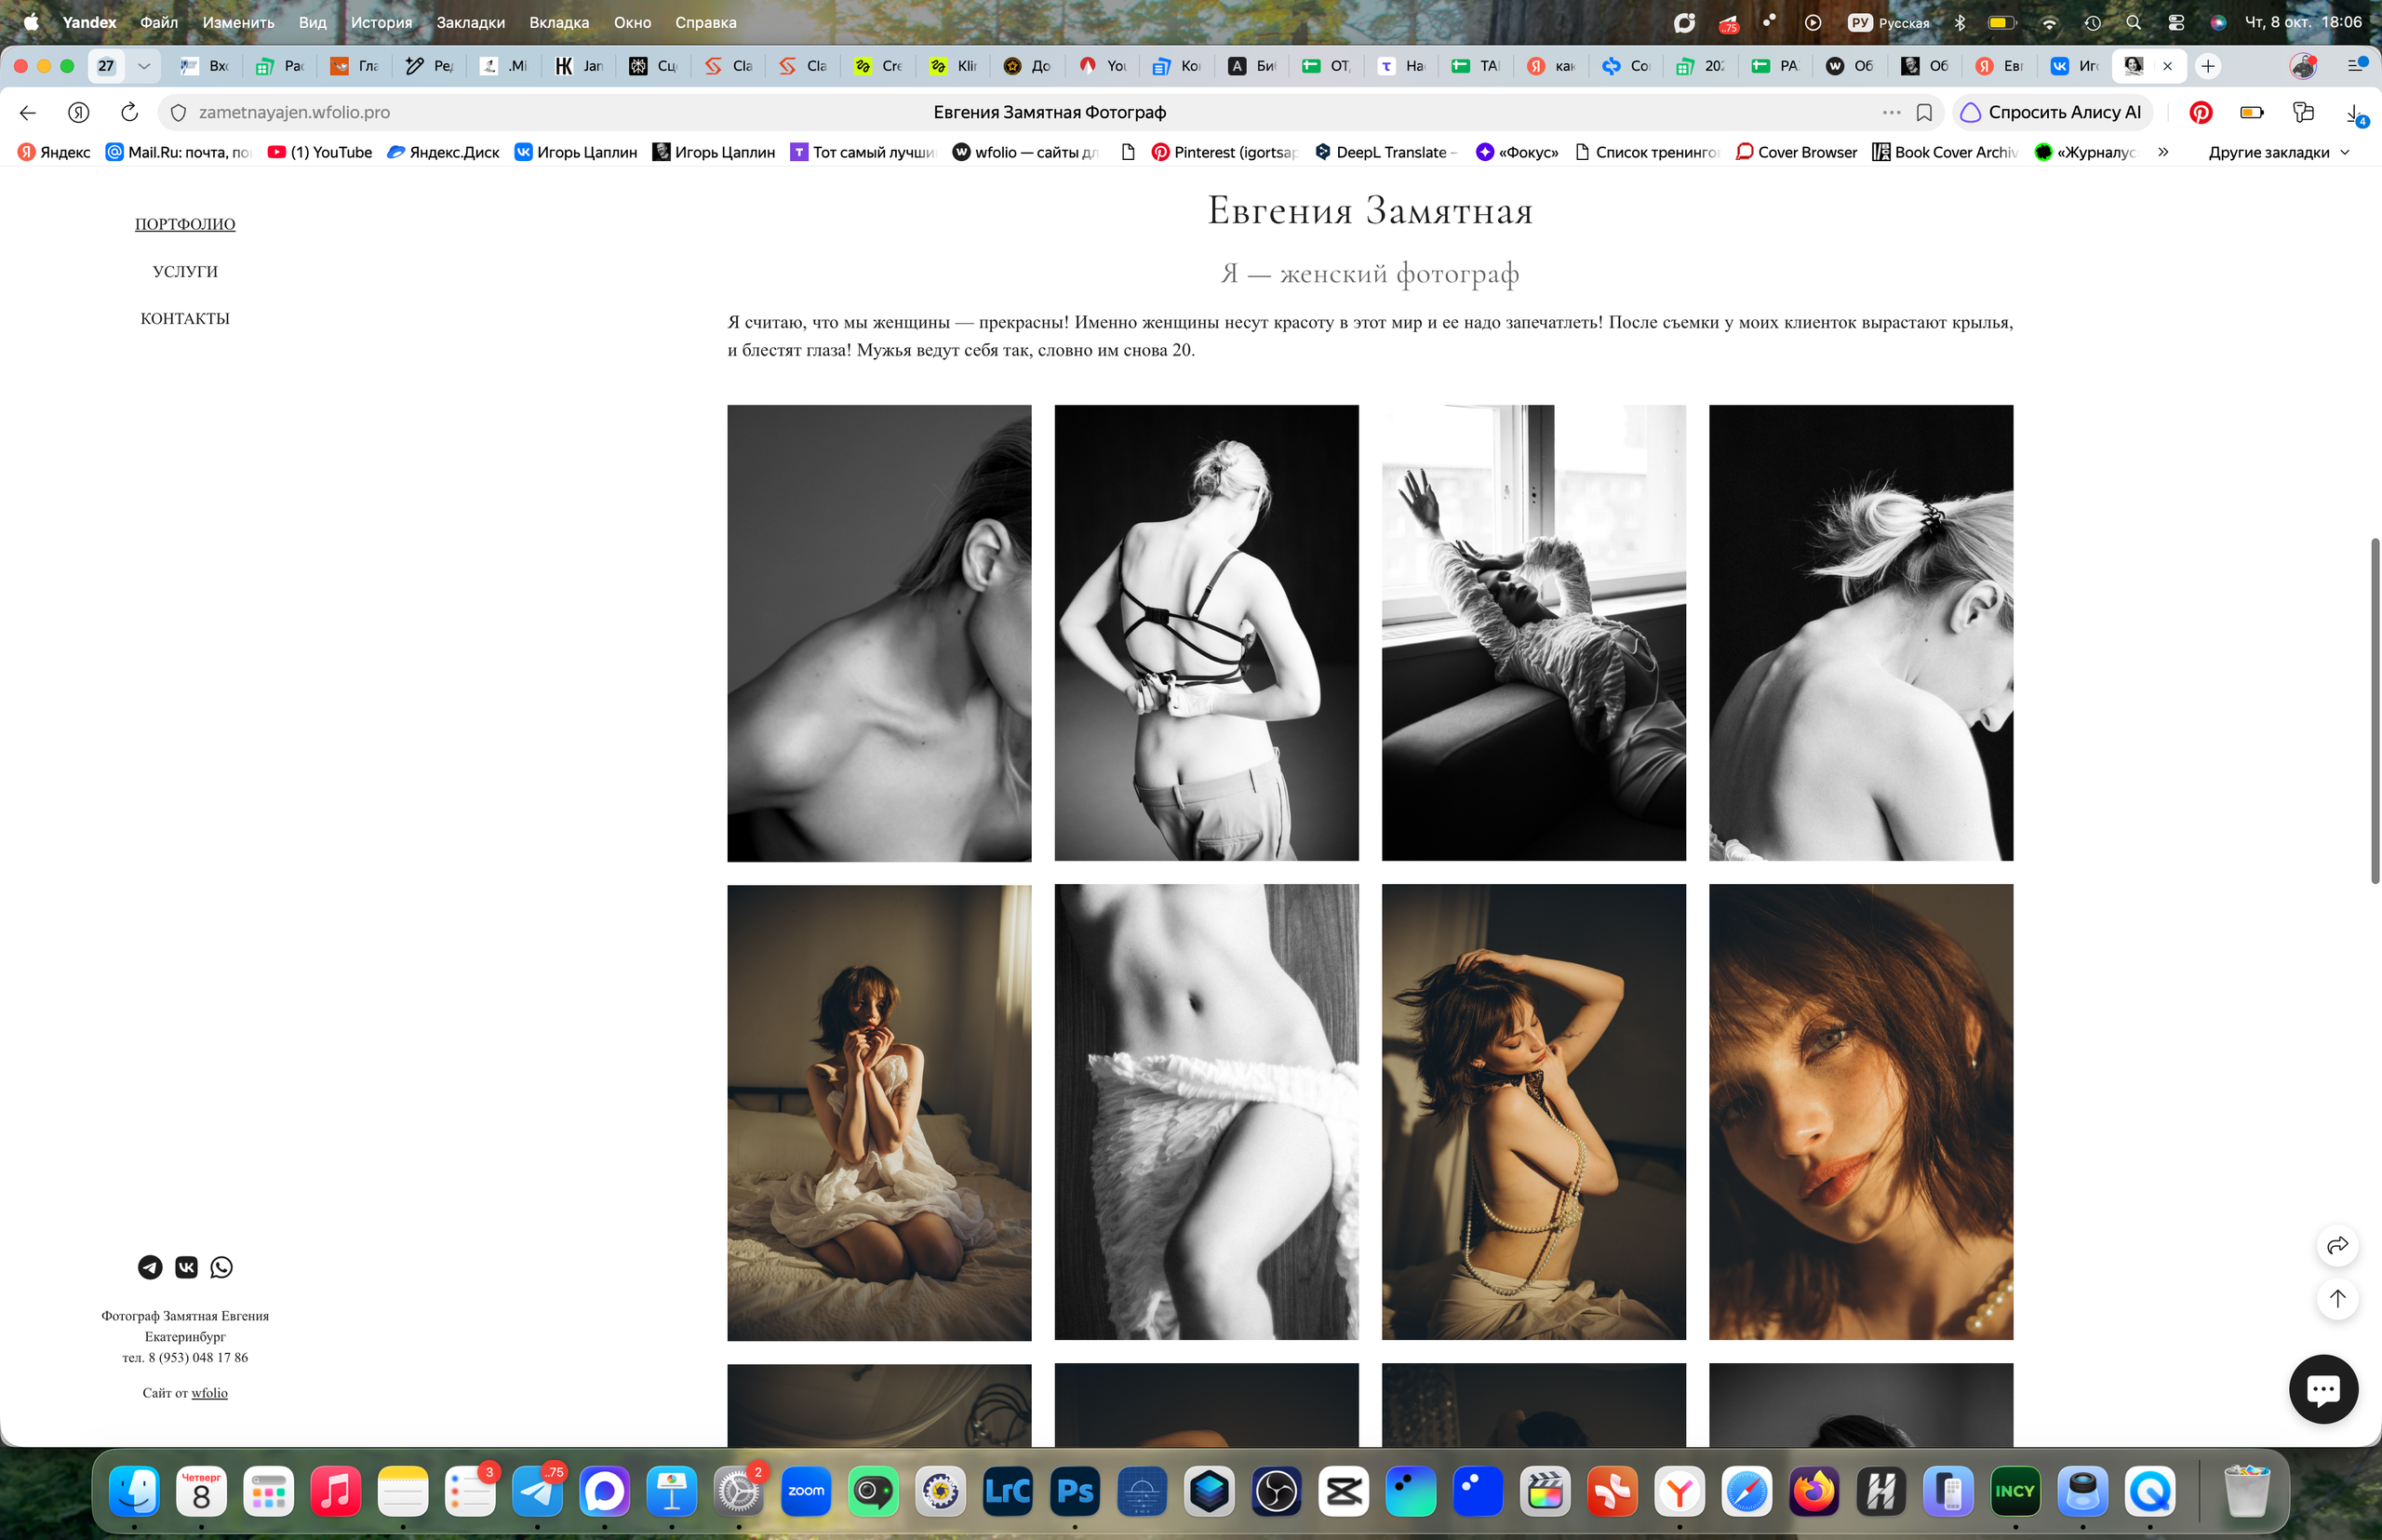This screenshot has height=1540, width=2382.
Task: Open the История menu in the menu bar
Action: 381,22
